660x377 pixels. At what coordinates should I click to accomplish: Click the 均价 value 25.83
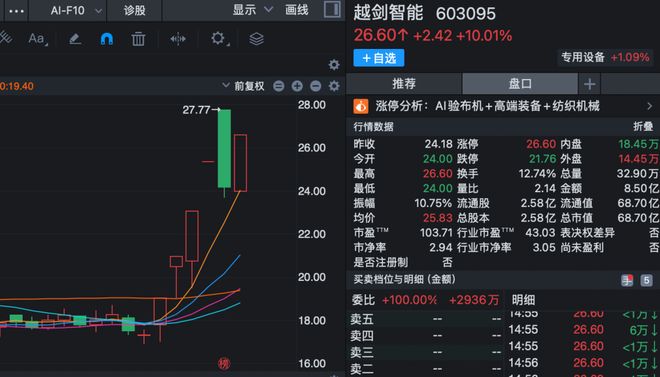pyautogui.click(x=438, y=218)
